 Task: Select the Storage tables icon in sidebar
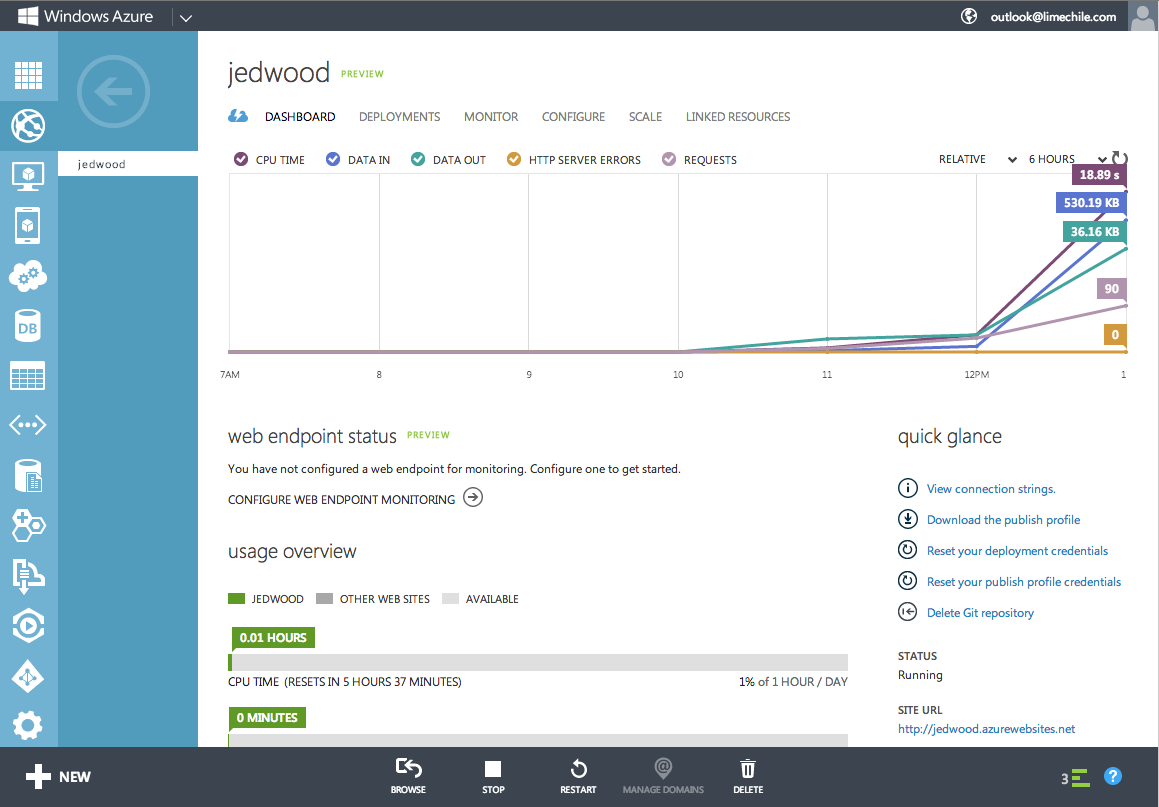[x=28, y=375]
